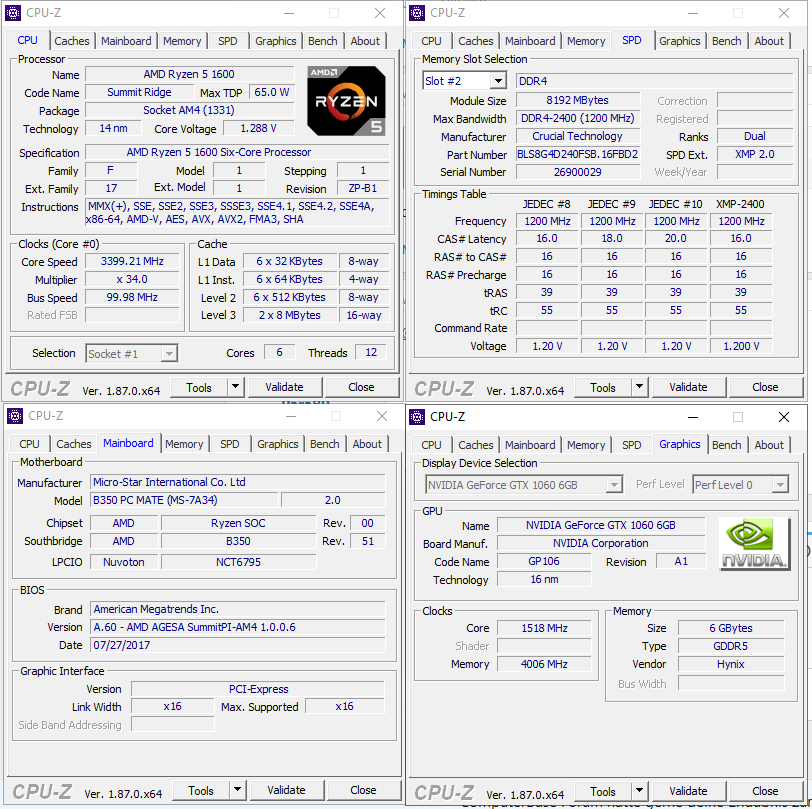Click the B350 PC MATE (MS-7A34) model field
Viewport: 812px width, 809px height.
185,500
